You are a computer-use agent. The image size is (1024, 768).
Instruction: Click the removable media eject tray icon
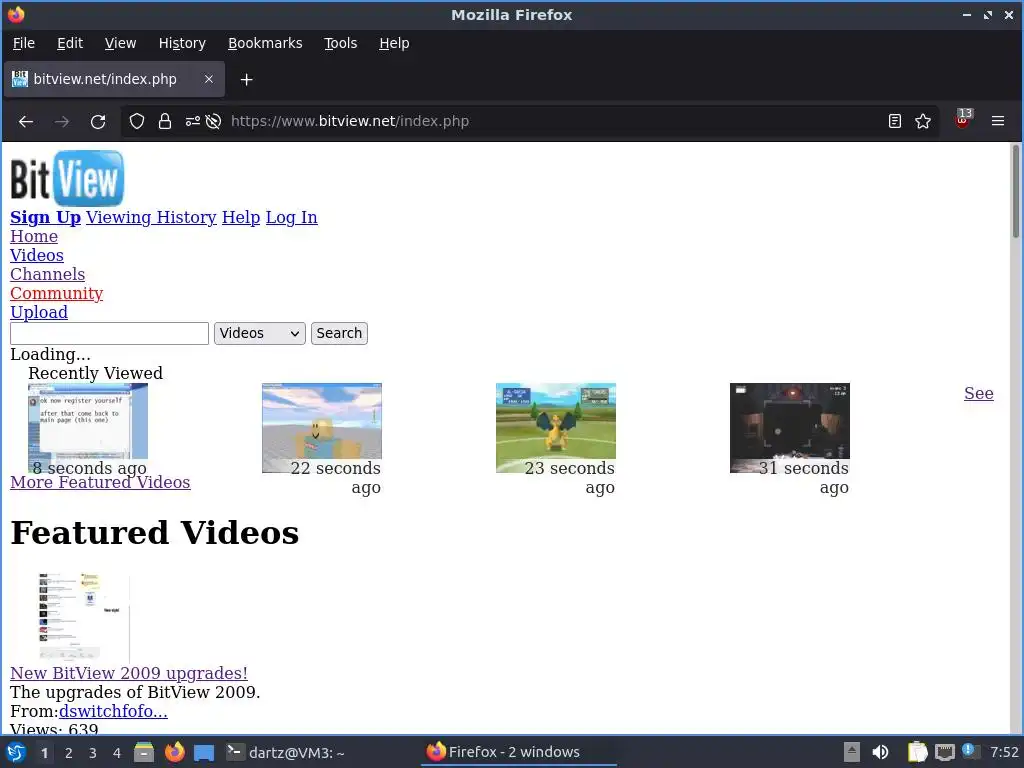pos(852,752)
